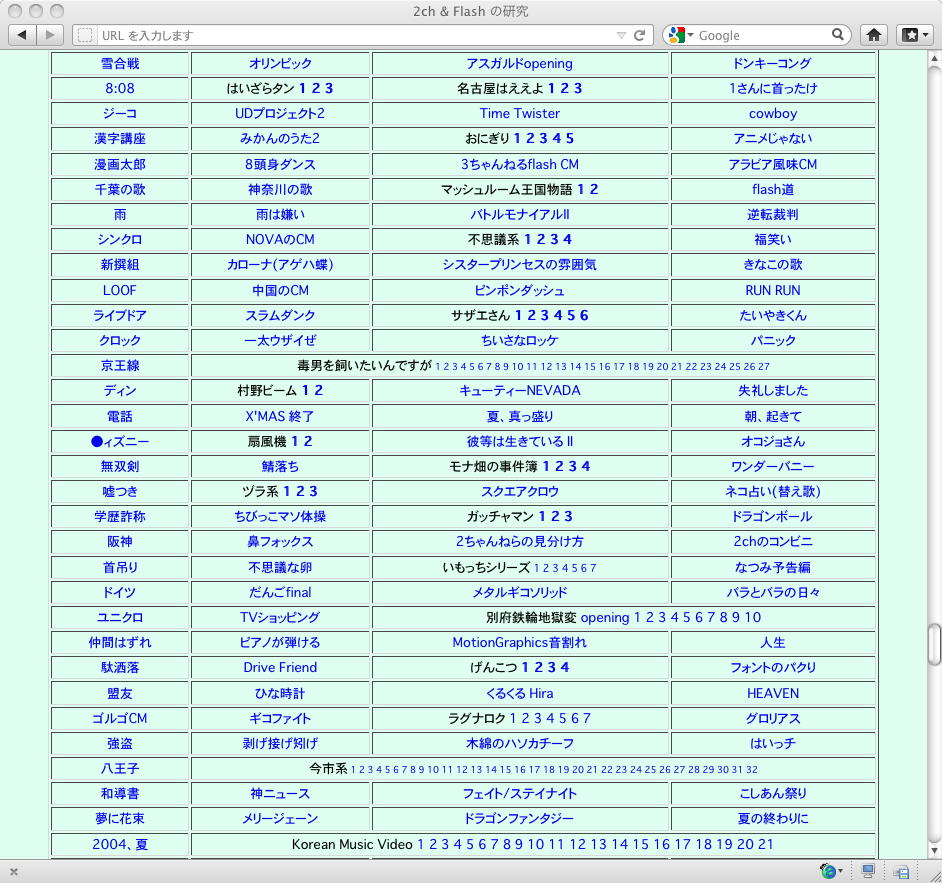Screen dimensions: 942x883
Task: Open the ドラゴンファンタジー link
Action: tap(520, 819)
